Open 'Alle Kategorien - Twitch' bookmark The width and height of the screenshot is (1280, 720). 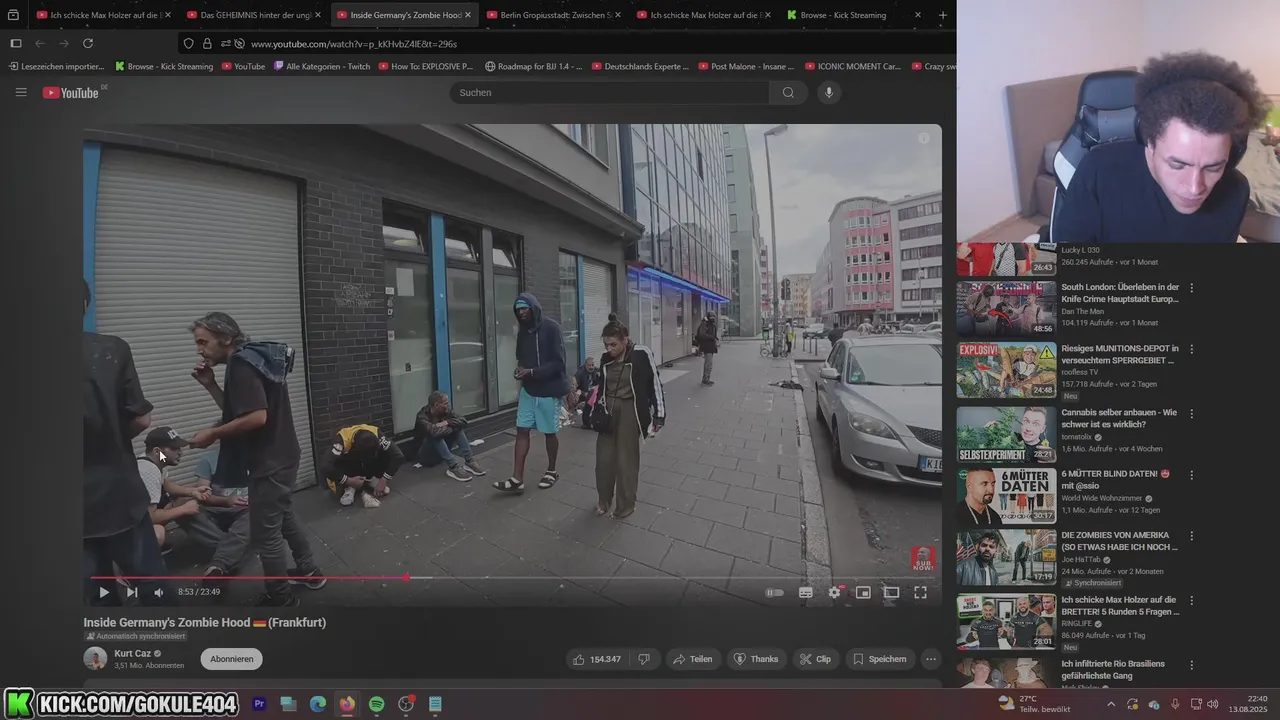point(321,66)
